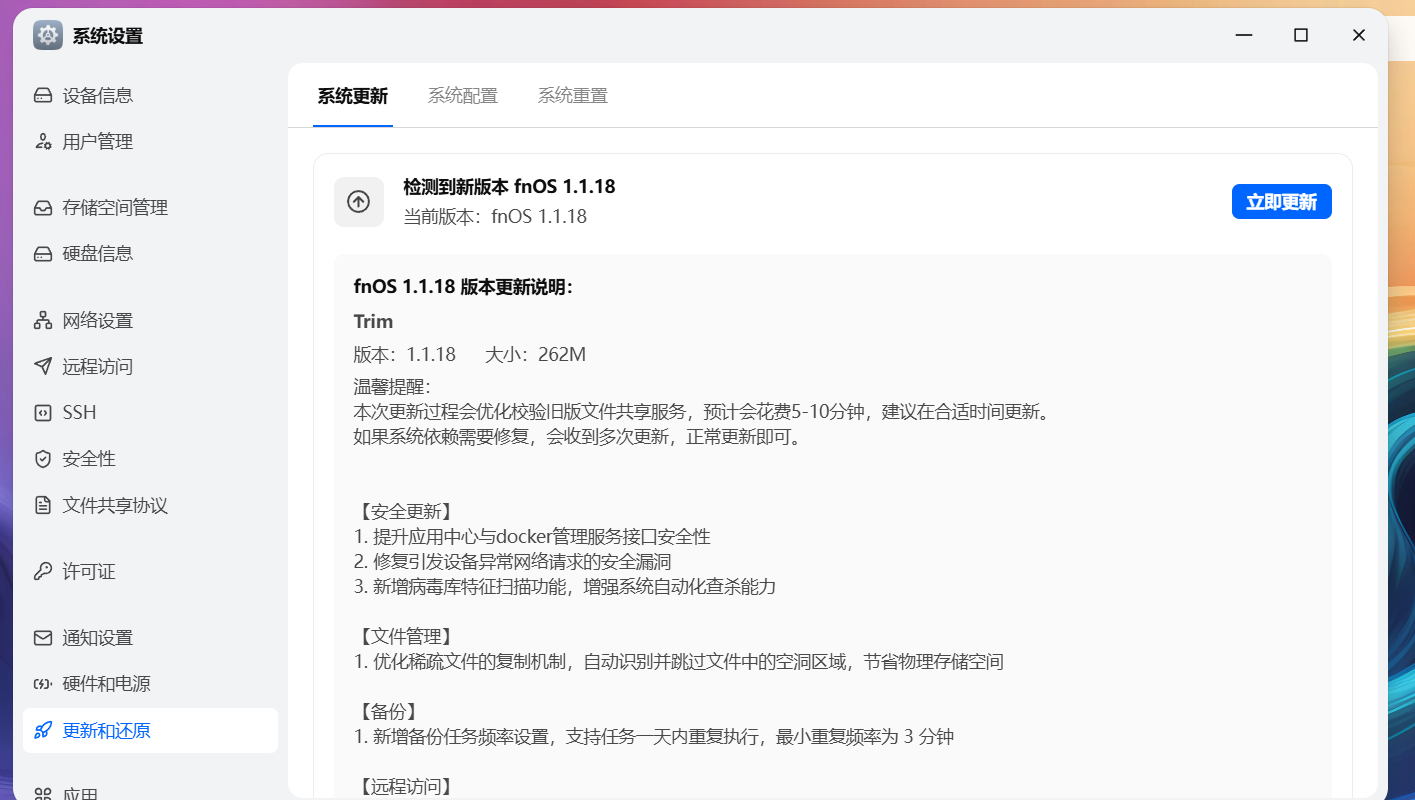Switch to the 系统配置 tab
Screen dimensions: 1415x800
[x=462, y=95]
